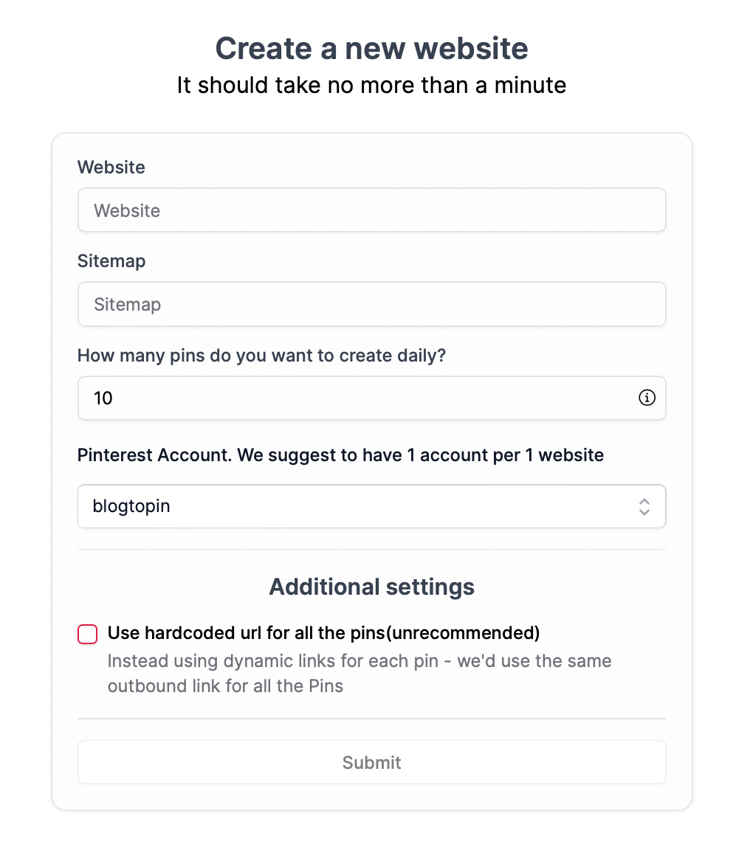Image resolution: width=750 pixels, height=853 pixels.
Task: Click the 'outbound link for all the Pins' text
Action: (x=225, y=686)
